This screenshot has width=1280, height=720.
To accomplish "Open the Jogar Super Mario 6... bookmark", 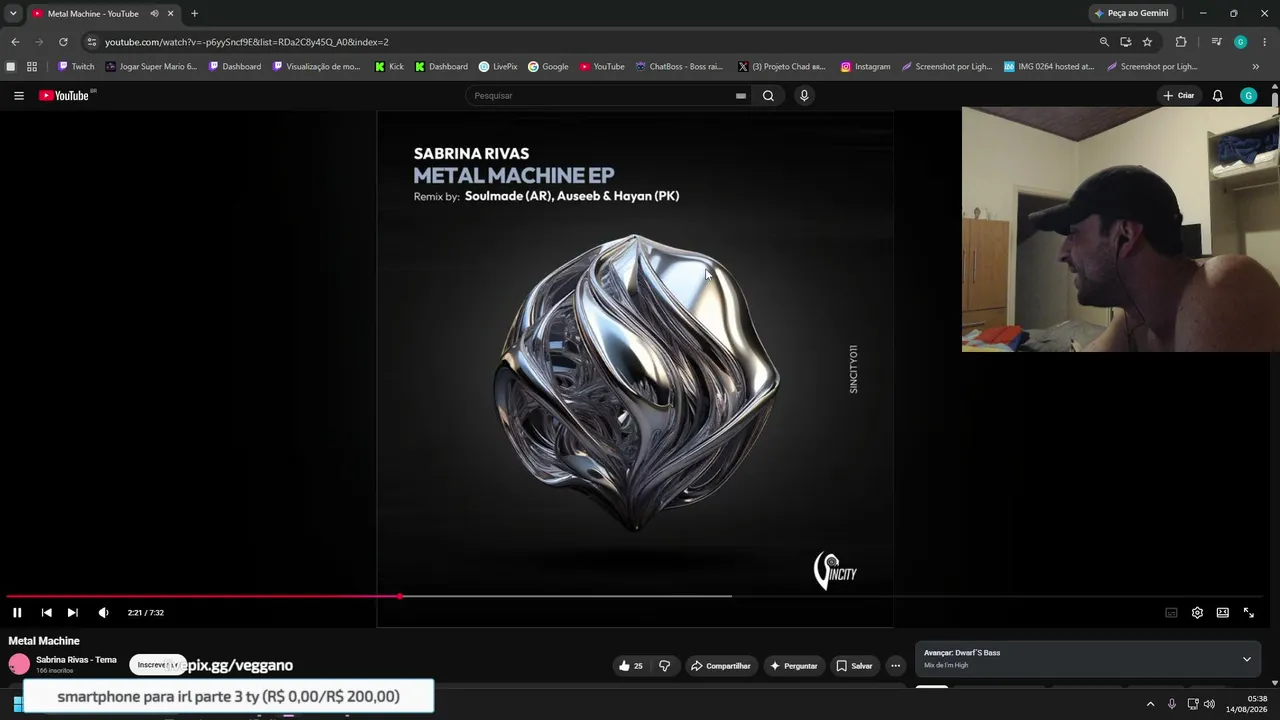I will [151, 67].
